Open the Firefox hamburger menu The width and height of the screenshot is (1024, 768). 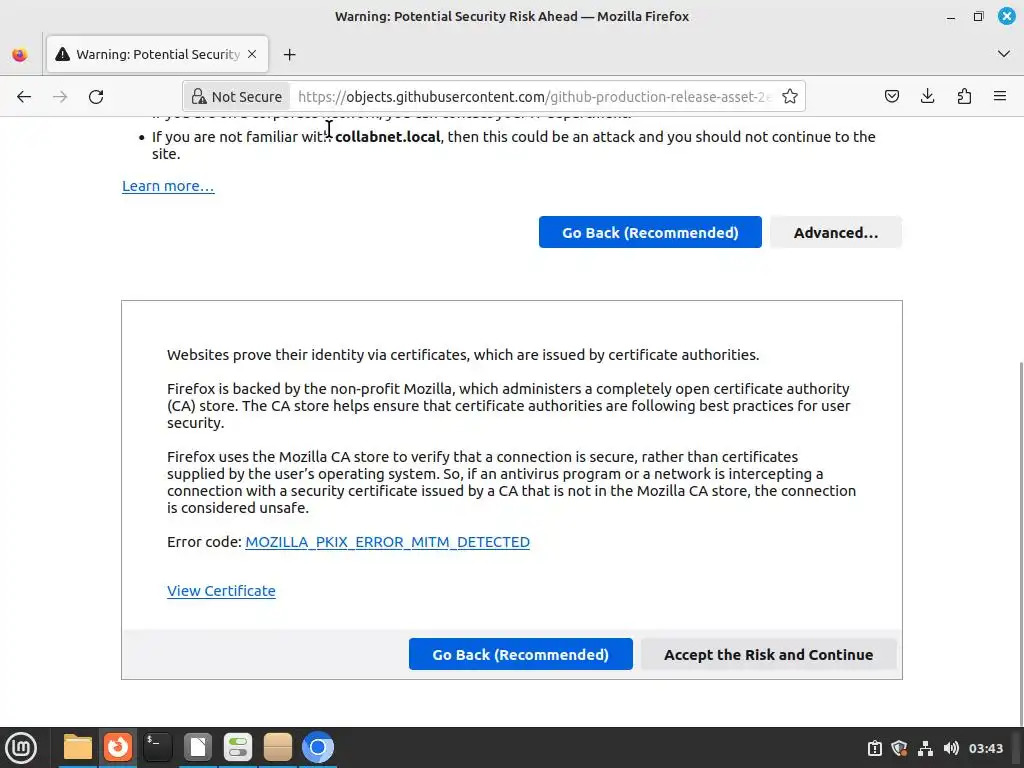999,97
